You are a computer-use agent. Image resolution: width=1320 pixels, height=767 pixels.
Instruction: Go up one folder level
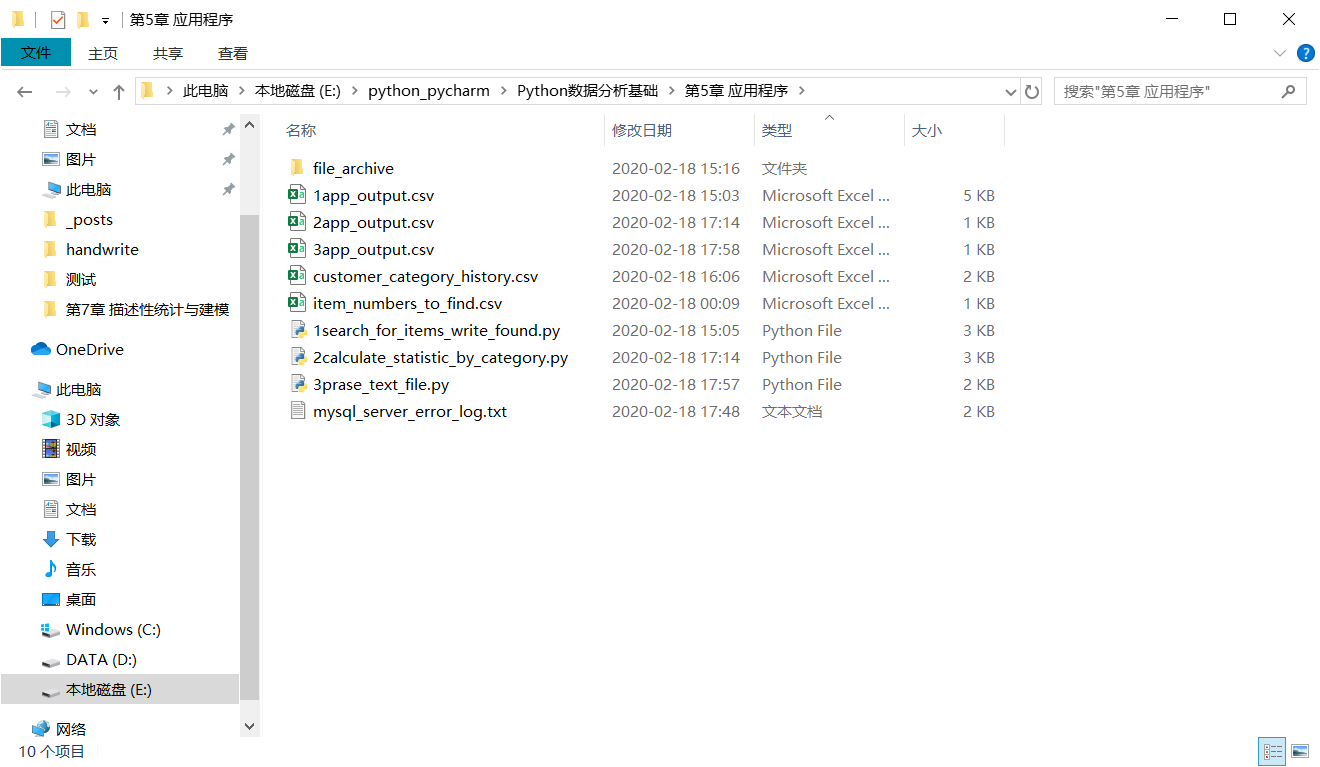[x=119, y=91]
